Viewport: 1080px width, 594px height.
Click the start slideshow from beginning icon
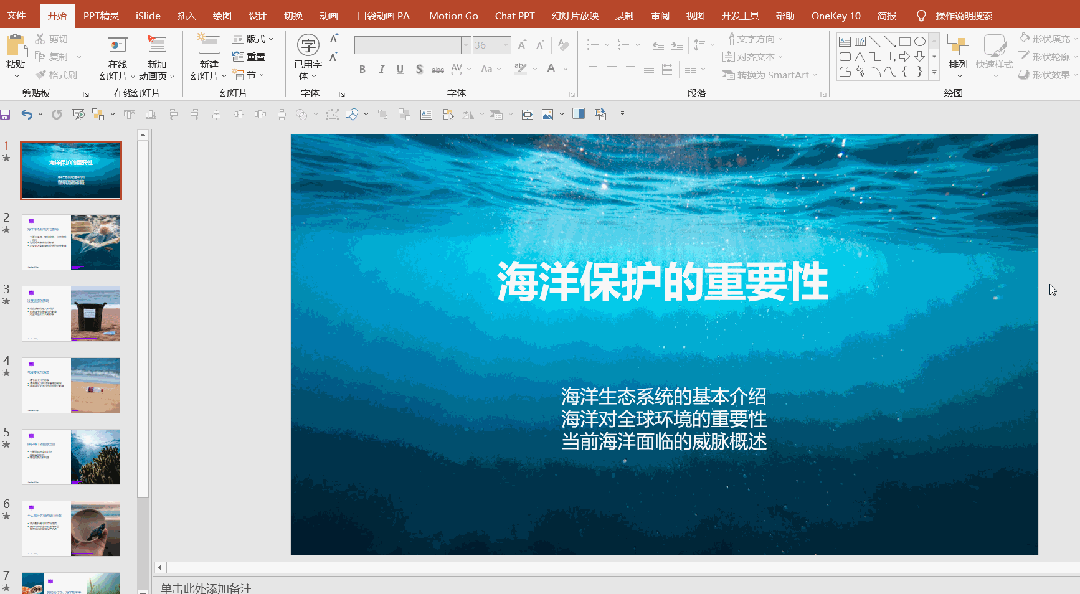(78, 114)
